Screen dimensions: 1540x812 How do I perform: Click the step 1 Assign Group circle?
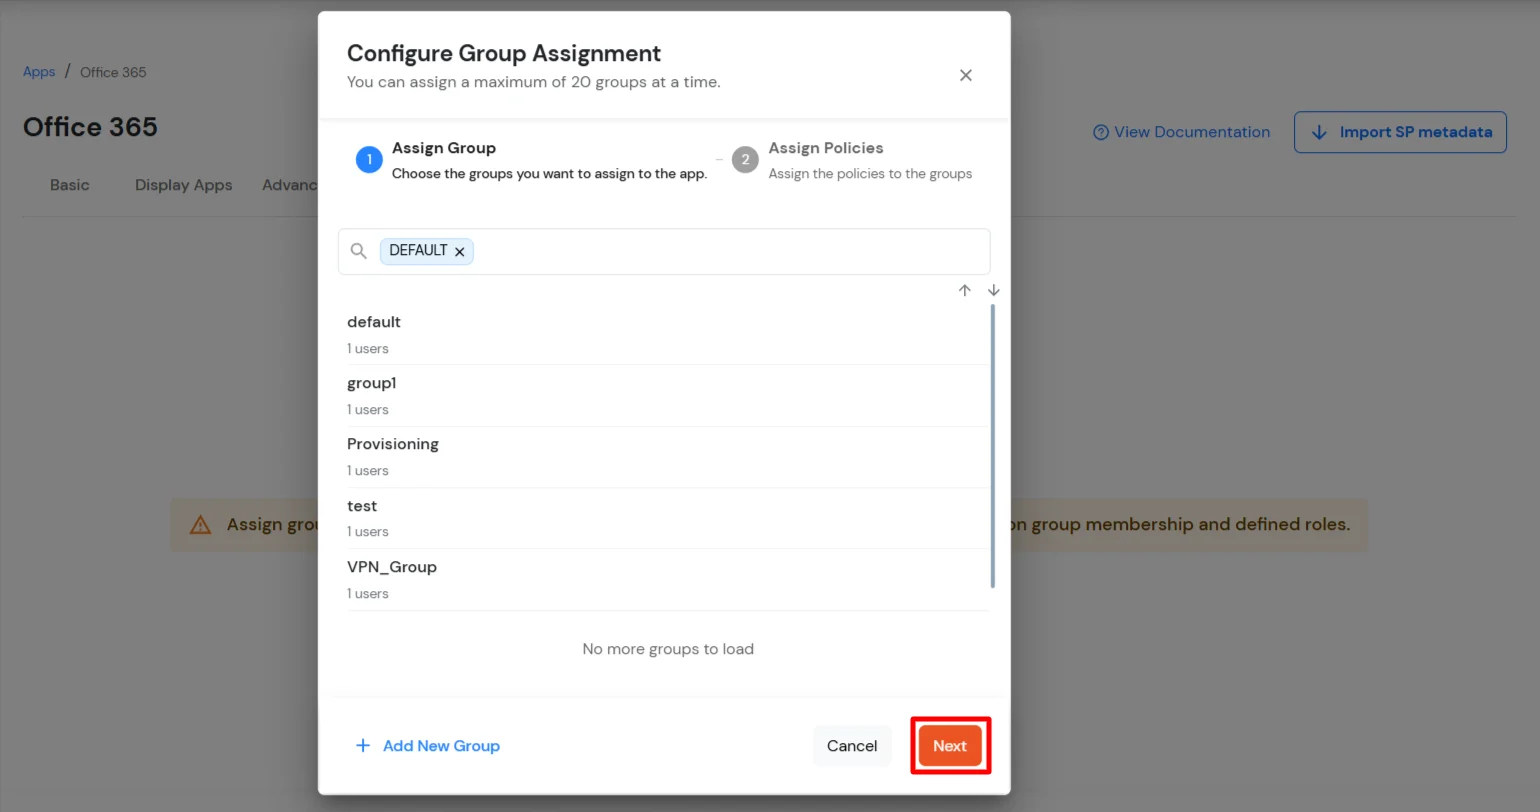coord(369,159)
